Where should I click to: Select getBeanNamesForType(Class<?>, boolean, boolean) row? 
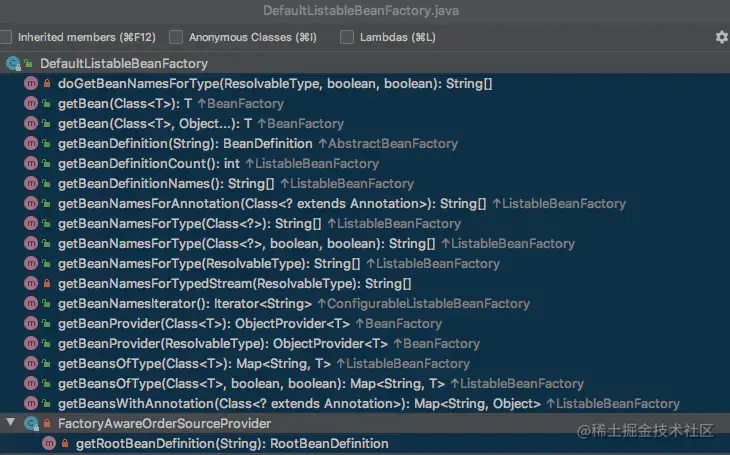pyautogui.click(x=365, y=244)
